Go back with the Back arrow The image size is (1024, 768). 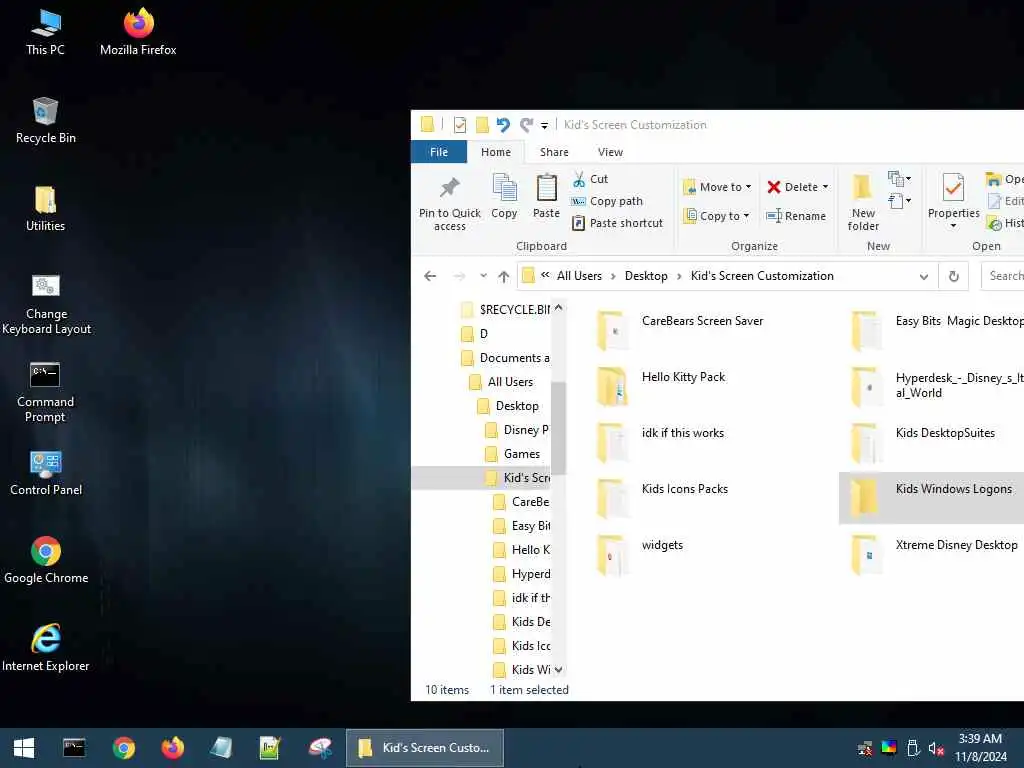click(430, 276)
